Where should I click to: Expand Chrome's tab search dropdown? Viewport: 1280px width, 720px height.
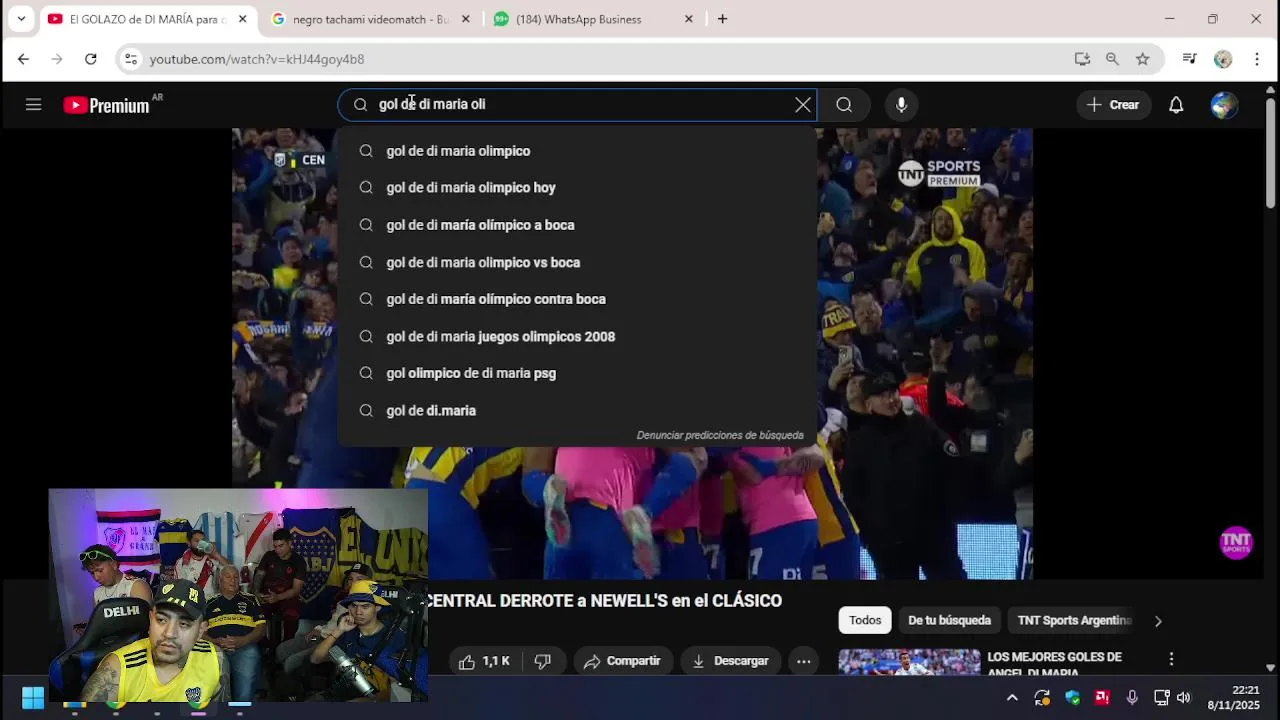[21, 19]
